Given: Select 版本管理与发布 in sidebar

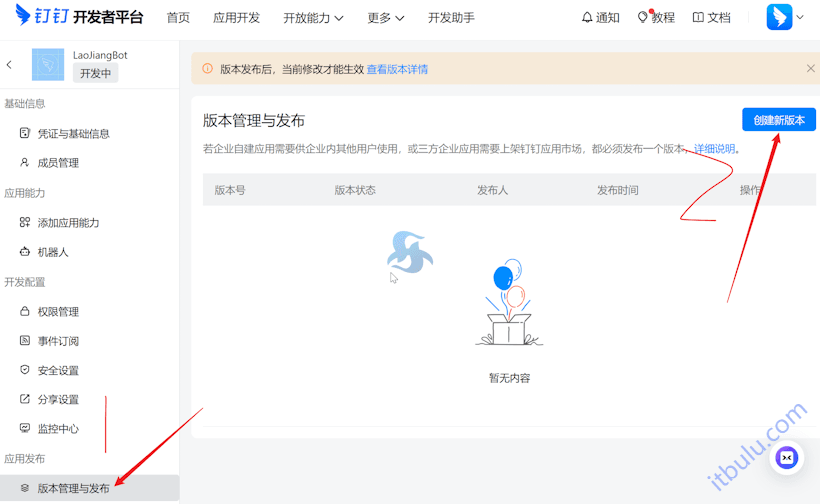Looking at the screenshot, I should [89, 488].
